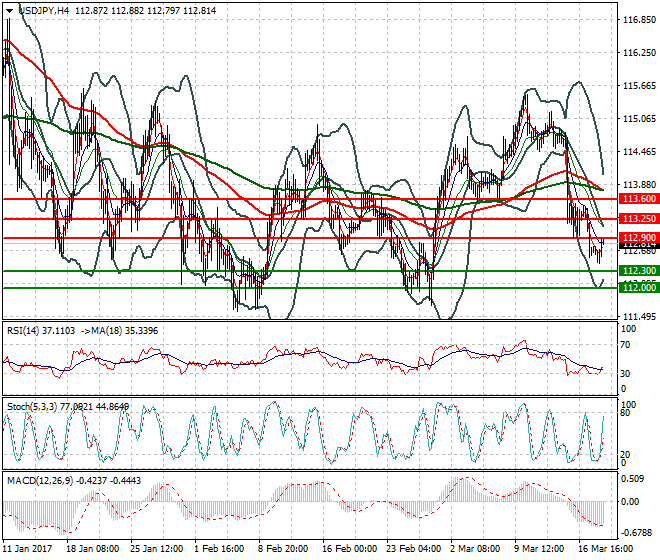Click the USDJPY,H4 symbol title
The image size is (660, 560).
(44, 9)
